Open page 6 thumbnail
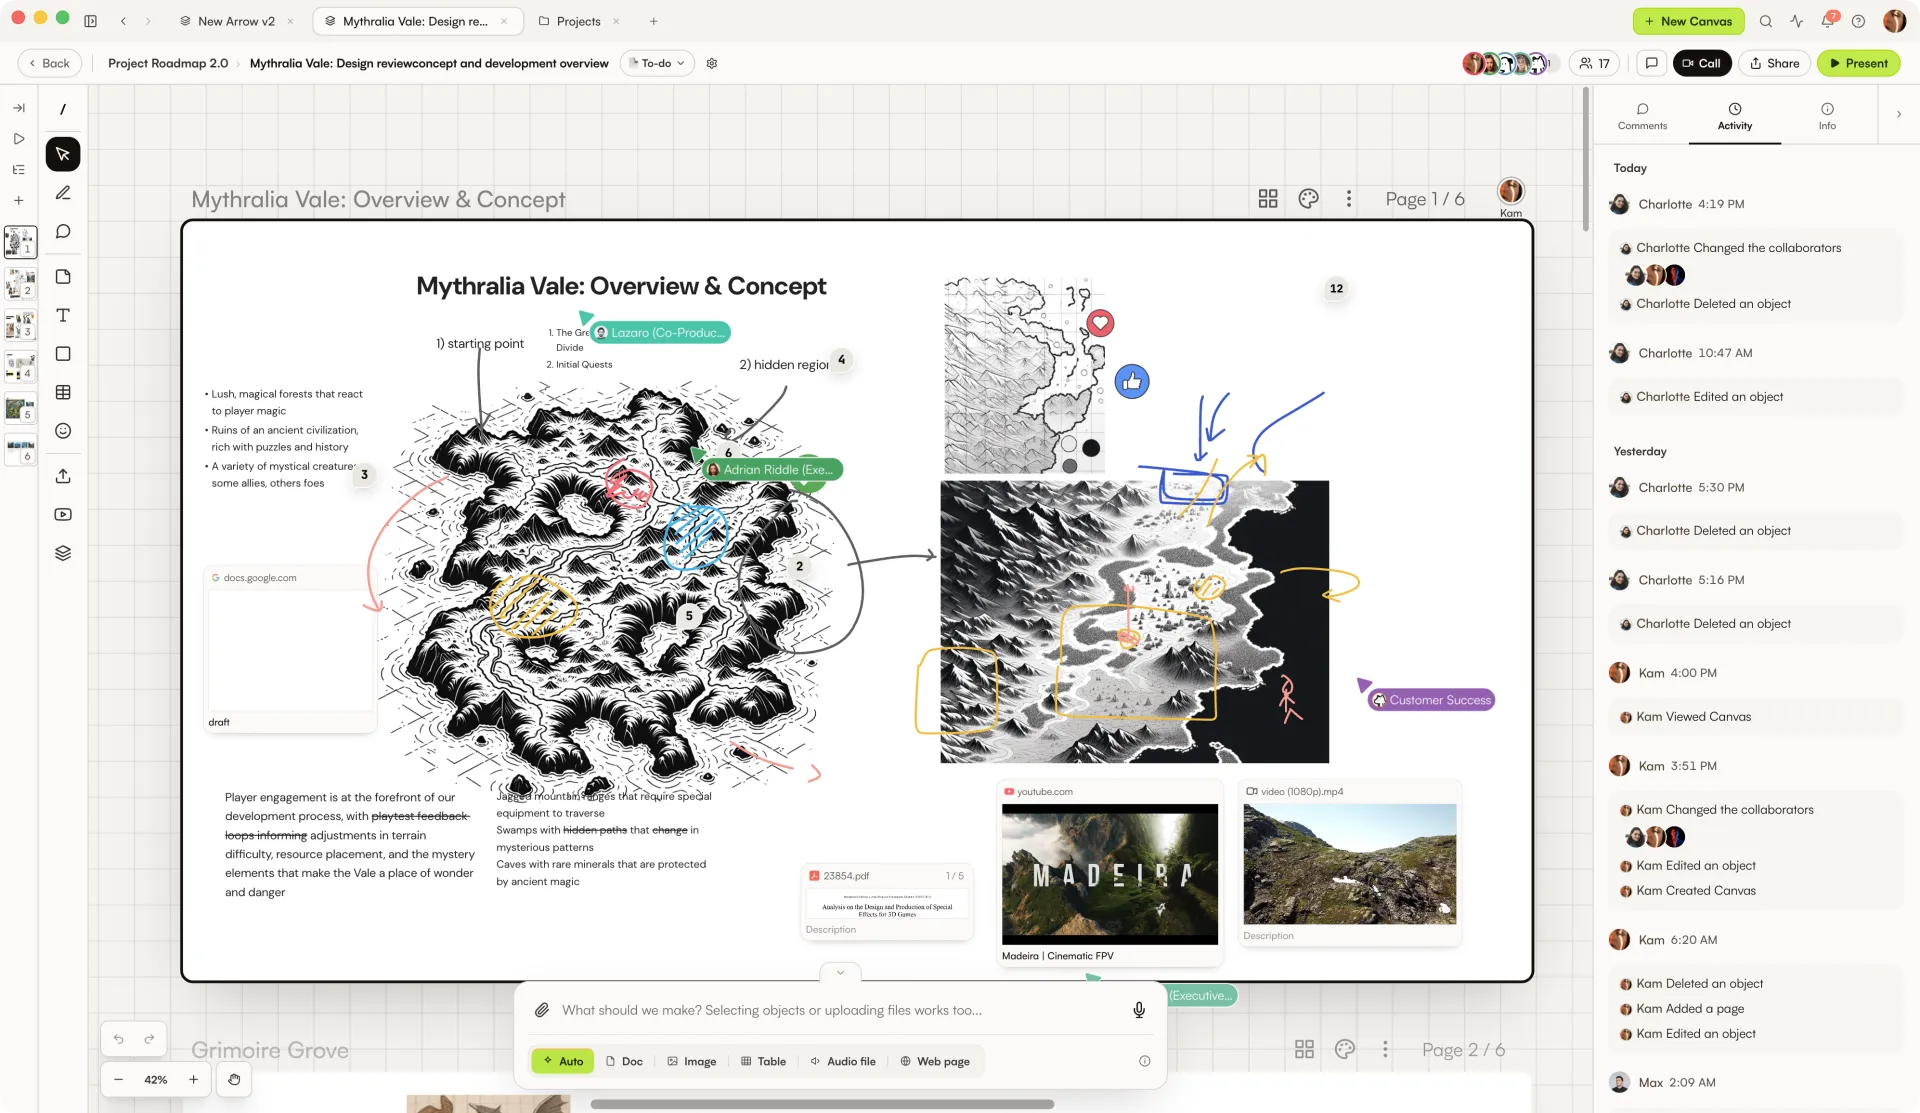 21,449
